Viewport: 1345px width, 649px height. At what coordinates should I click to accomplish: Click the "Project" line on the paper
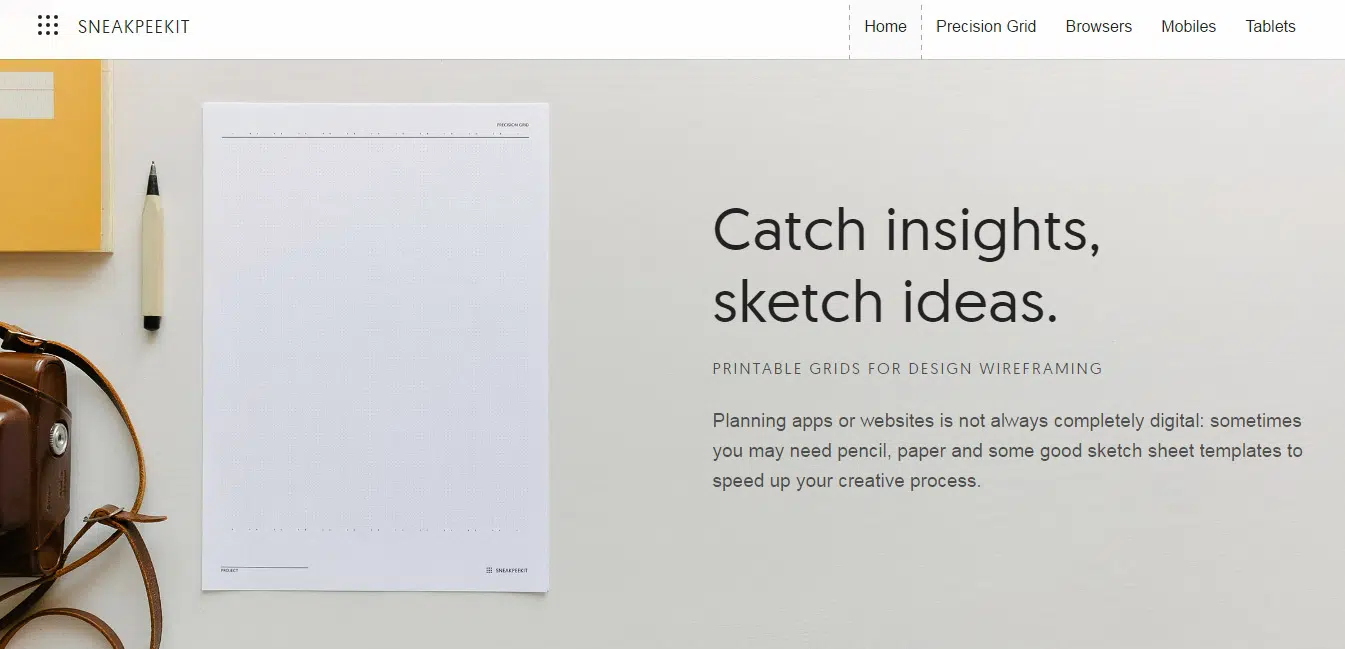pos(262,569)
